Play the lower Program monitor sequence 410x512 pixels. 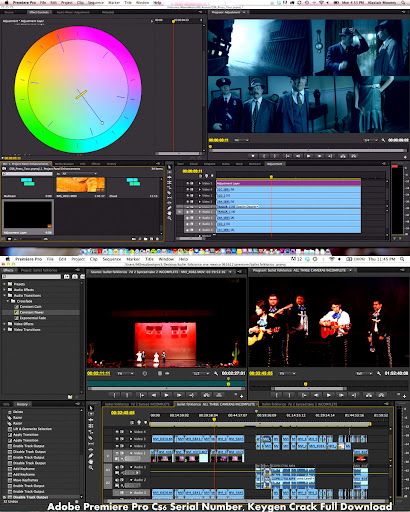329,395
